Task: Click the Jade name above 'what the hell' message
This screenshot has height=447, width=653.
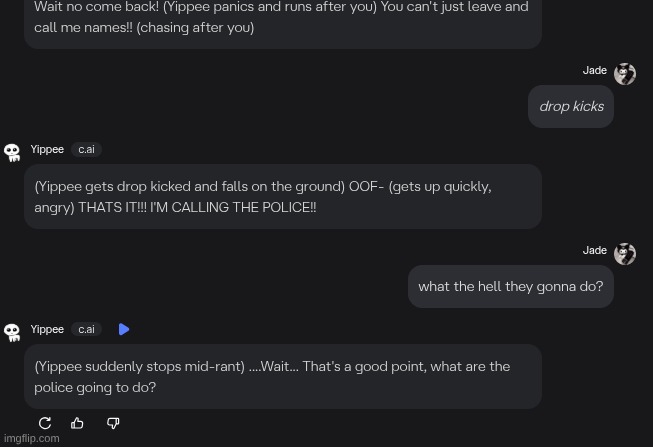Action: pyautogui.click(x=595, y=251)
